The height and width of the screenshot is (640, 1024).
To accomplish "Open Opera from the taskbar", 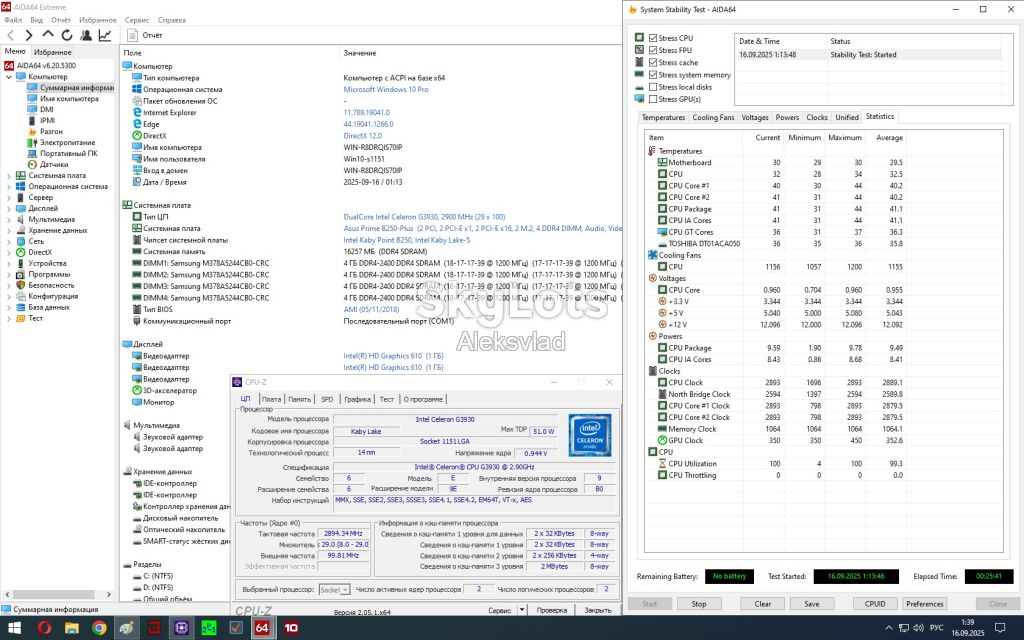I will point(44,628).
